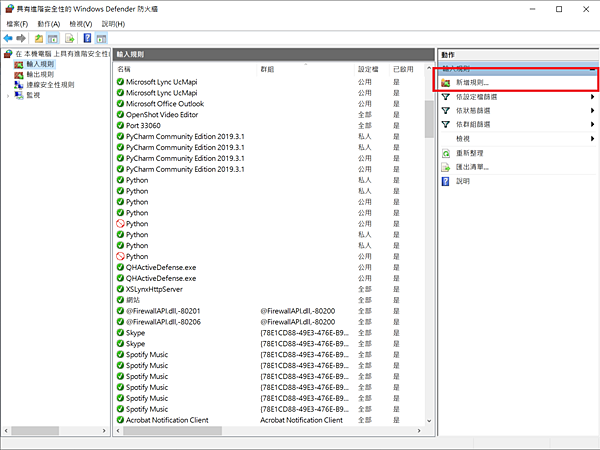
Task: Click the green refresh icon beside 重新整理
Action: point(446,153)
